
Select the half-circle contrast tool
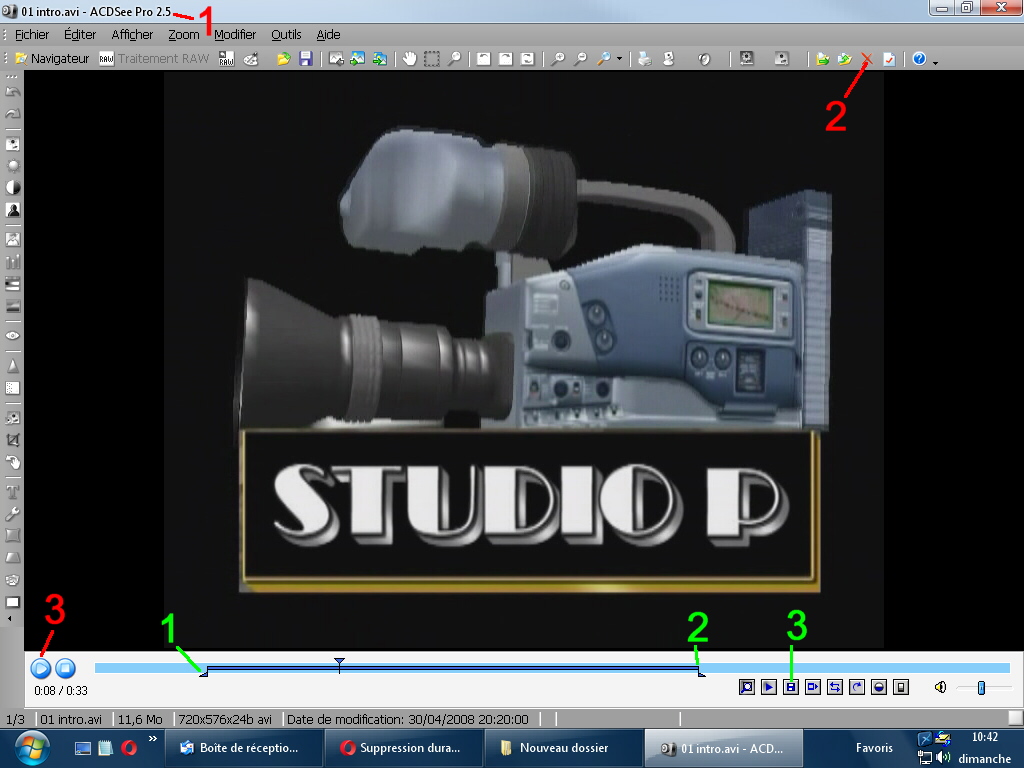pyautogui.click(x=12, y=188)
